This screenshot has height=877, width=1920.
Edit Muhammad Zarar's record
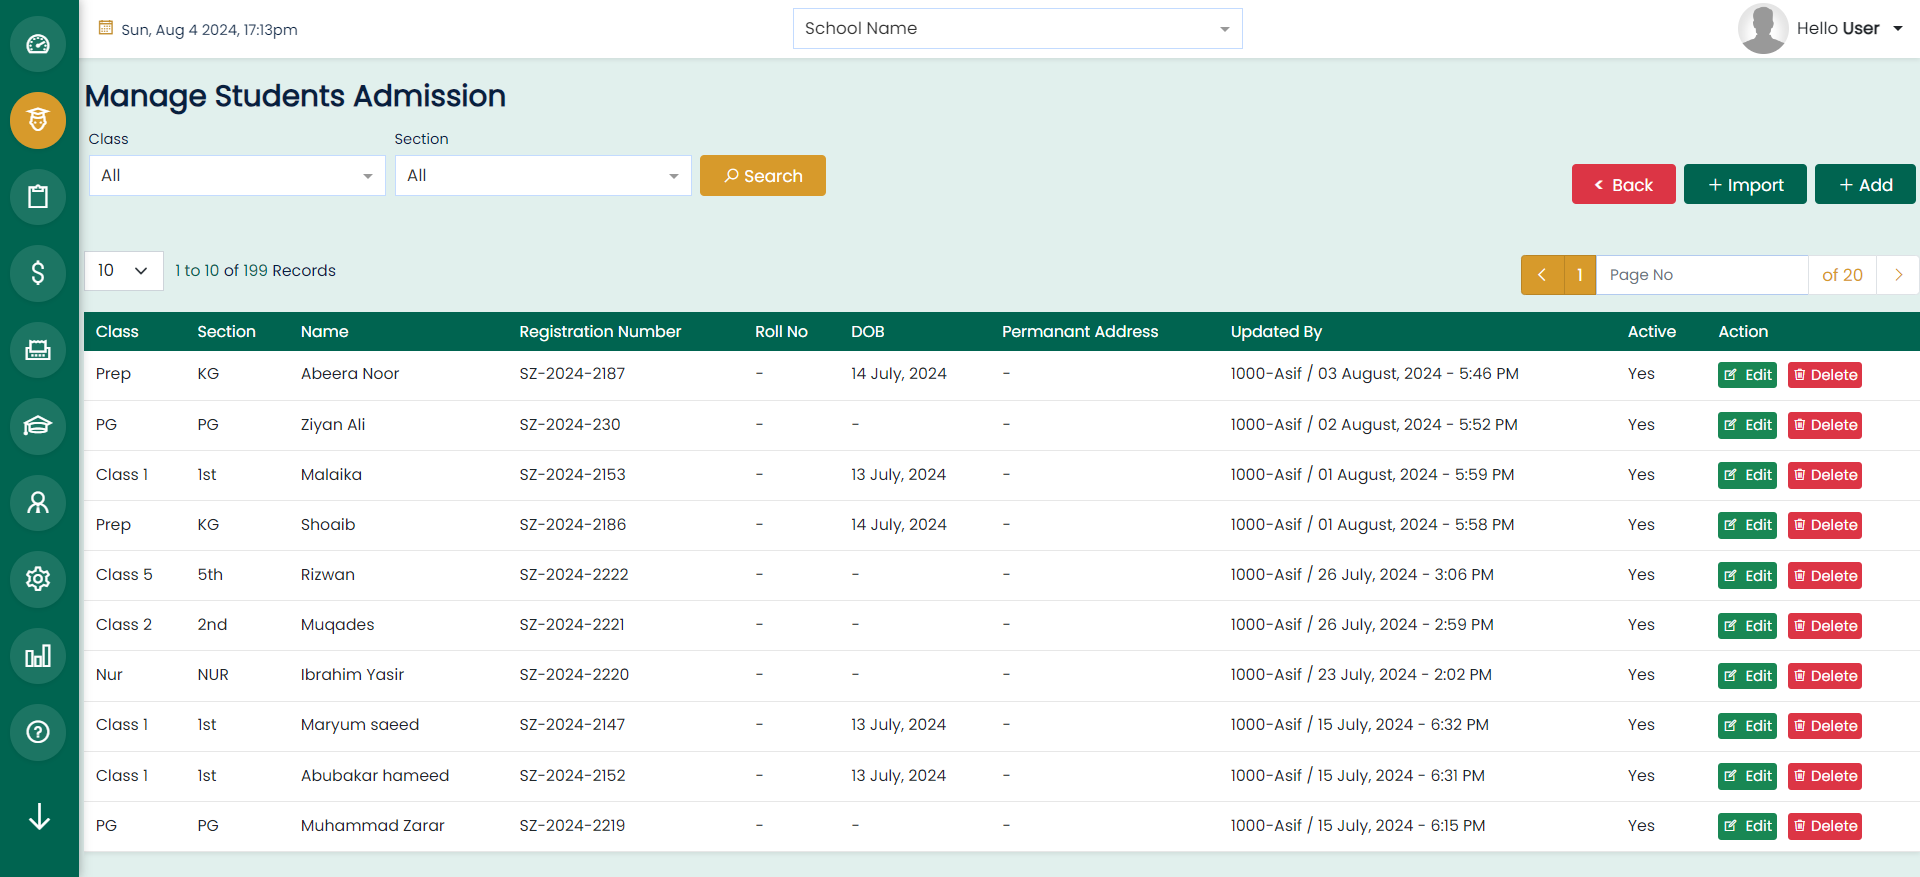[x=1747, y=826]
